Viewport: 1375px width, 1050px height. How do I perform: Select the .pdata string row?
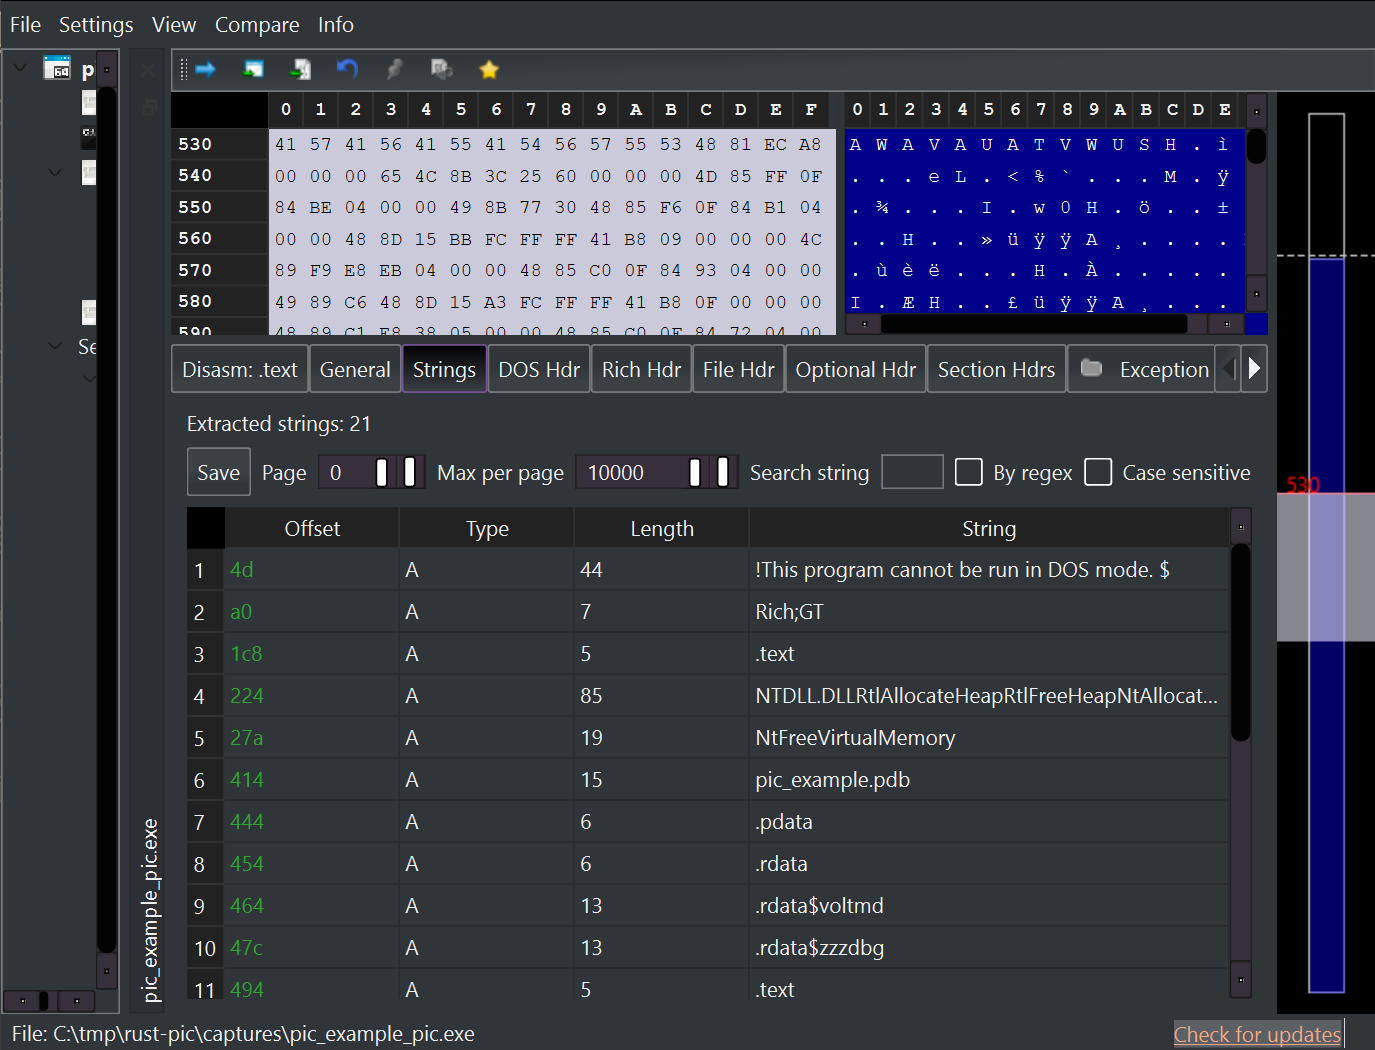708,821
